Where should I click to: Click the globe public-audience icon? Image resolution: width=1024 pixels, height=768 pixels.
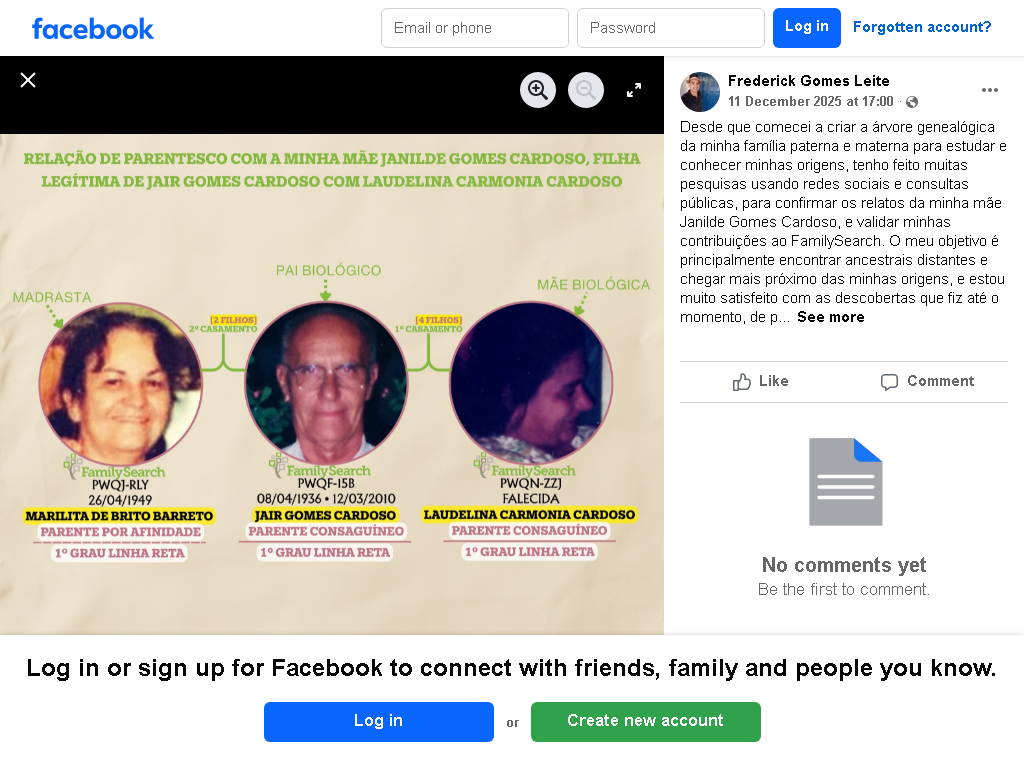pos(912,102)
